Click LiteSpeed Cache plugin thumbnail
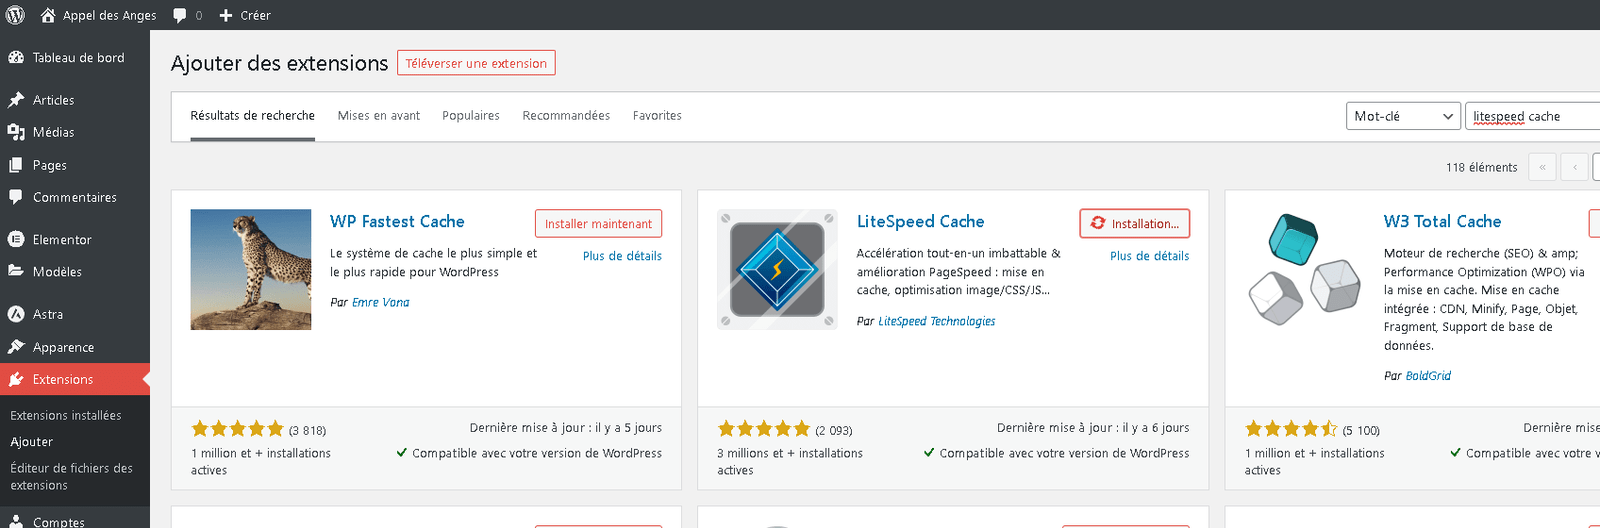The width and height of the screenshot is (1600, 528). [x=777, y=269]
